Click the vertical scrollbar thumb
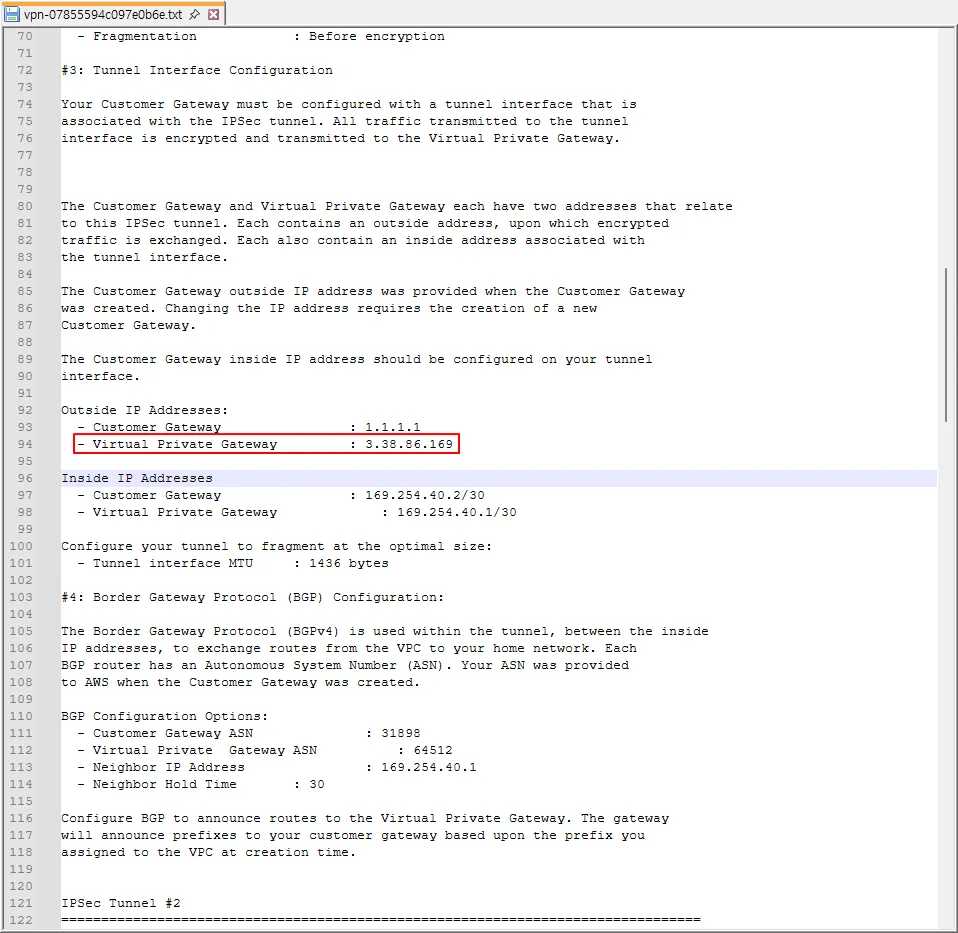This screenshot has height=933, width=958. pos(946,345)
